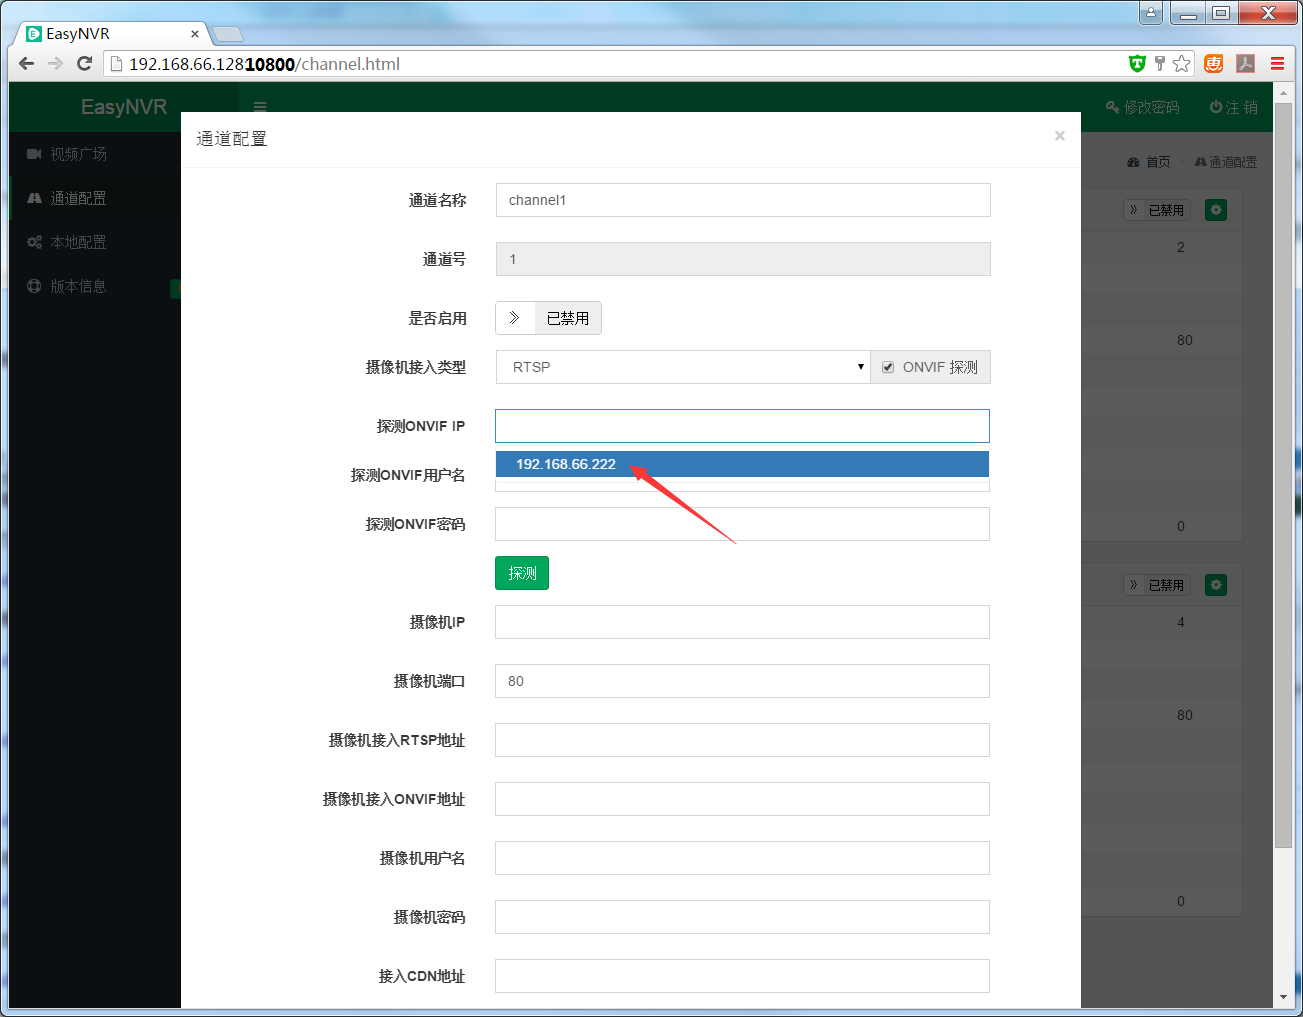Reload the page with refresh icon
The image size is (1303, 1017).
[85, 64]
